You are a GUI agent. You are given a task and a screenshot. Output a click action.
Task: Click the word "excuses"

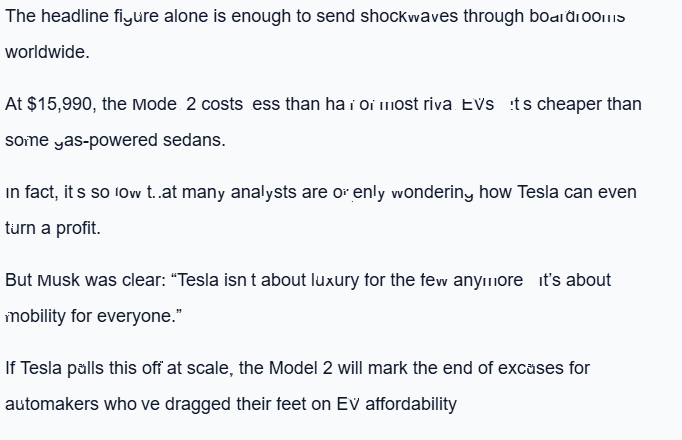[531, 368]
